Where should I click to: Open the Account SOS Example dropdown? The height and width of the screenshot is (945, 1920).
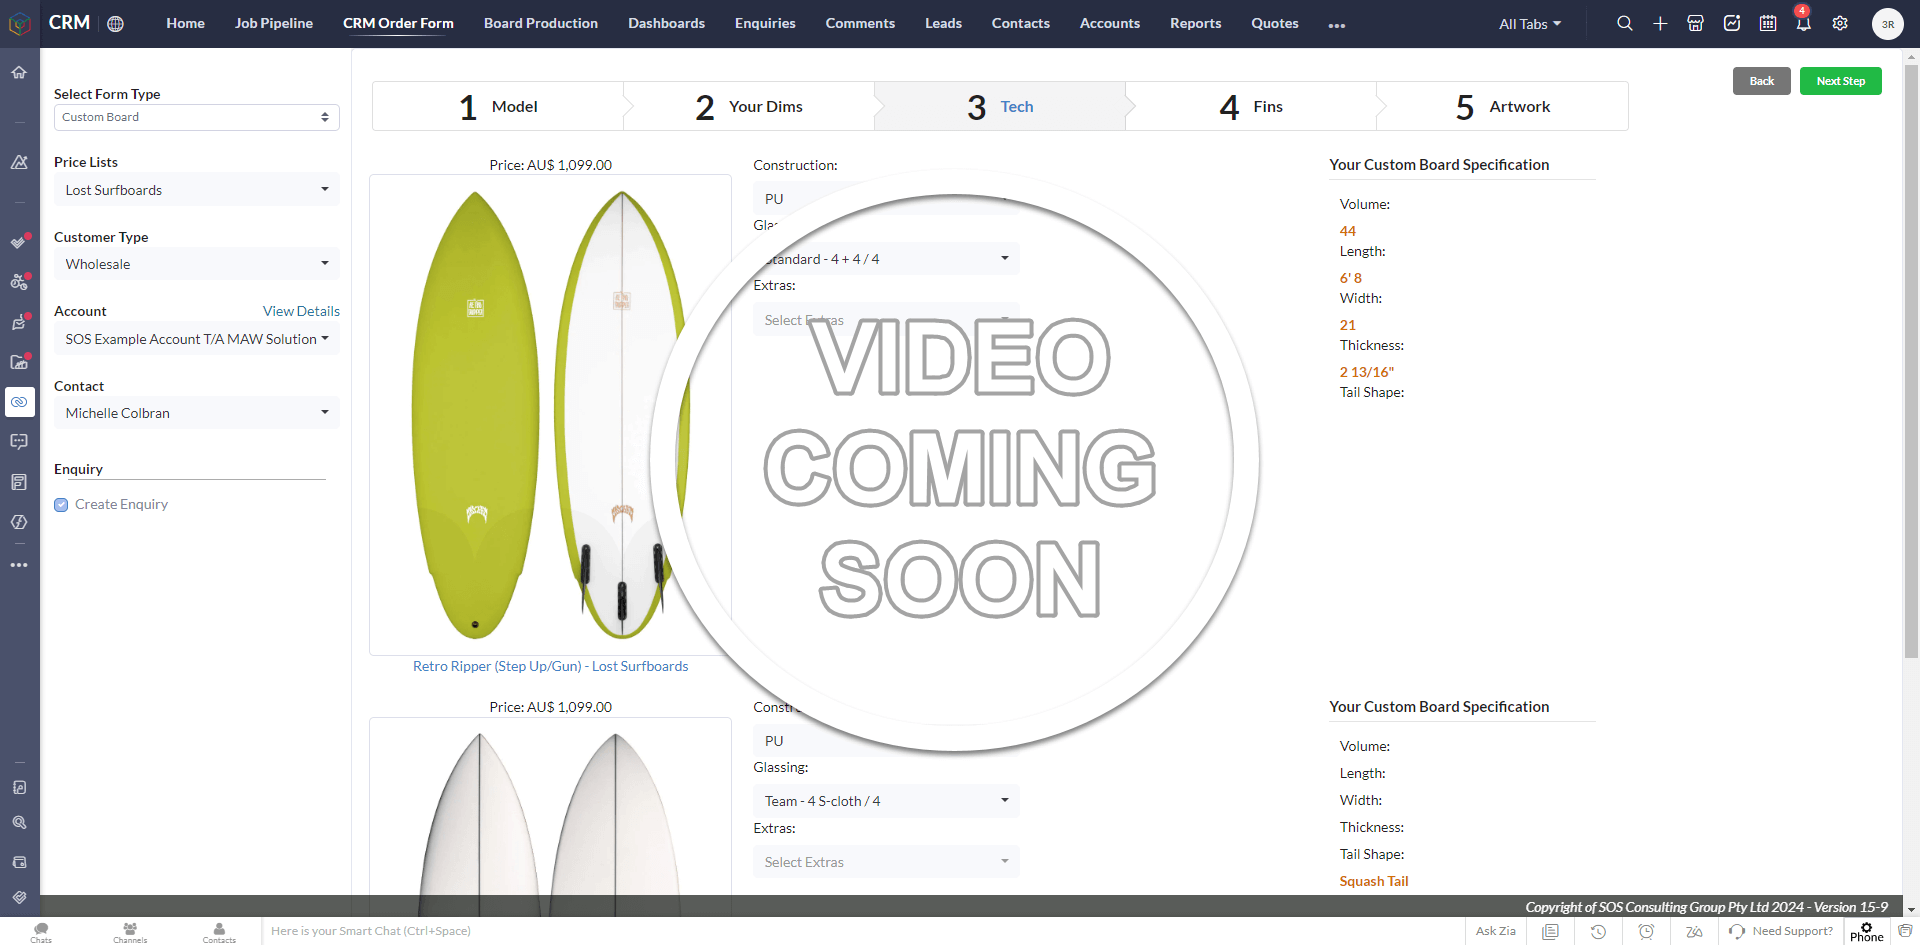(196, 339)
